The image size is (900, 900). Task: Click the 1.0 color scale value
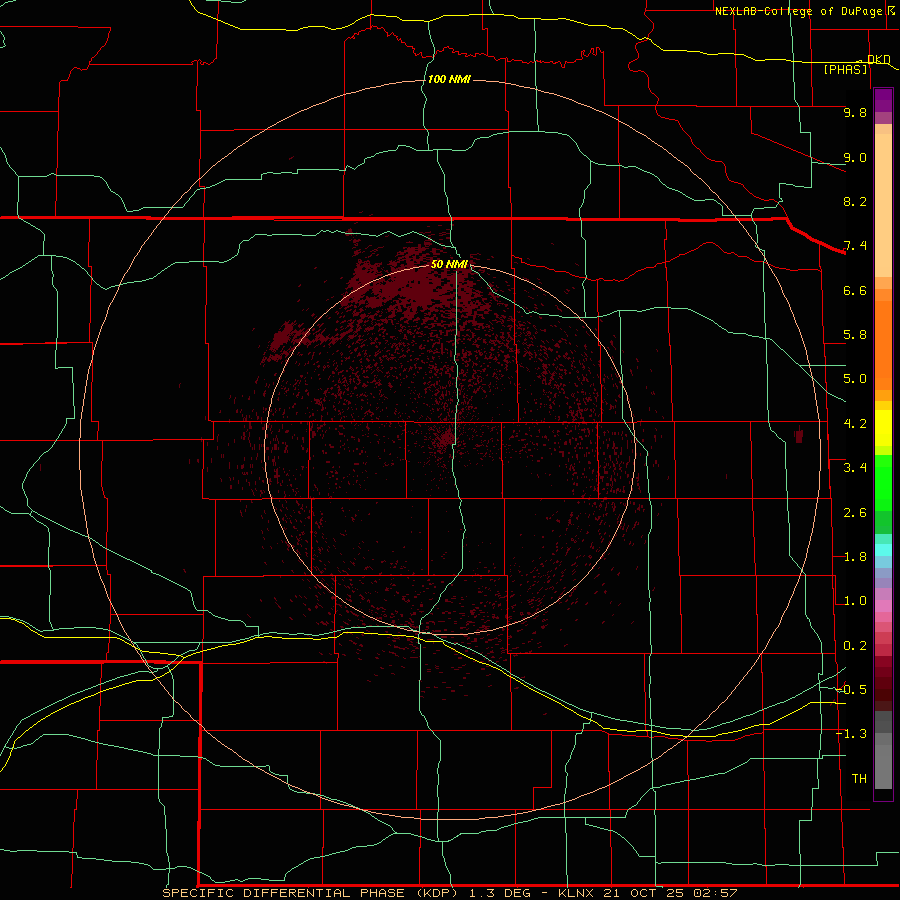855,601
